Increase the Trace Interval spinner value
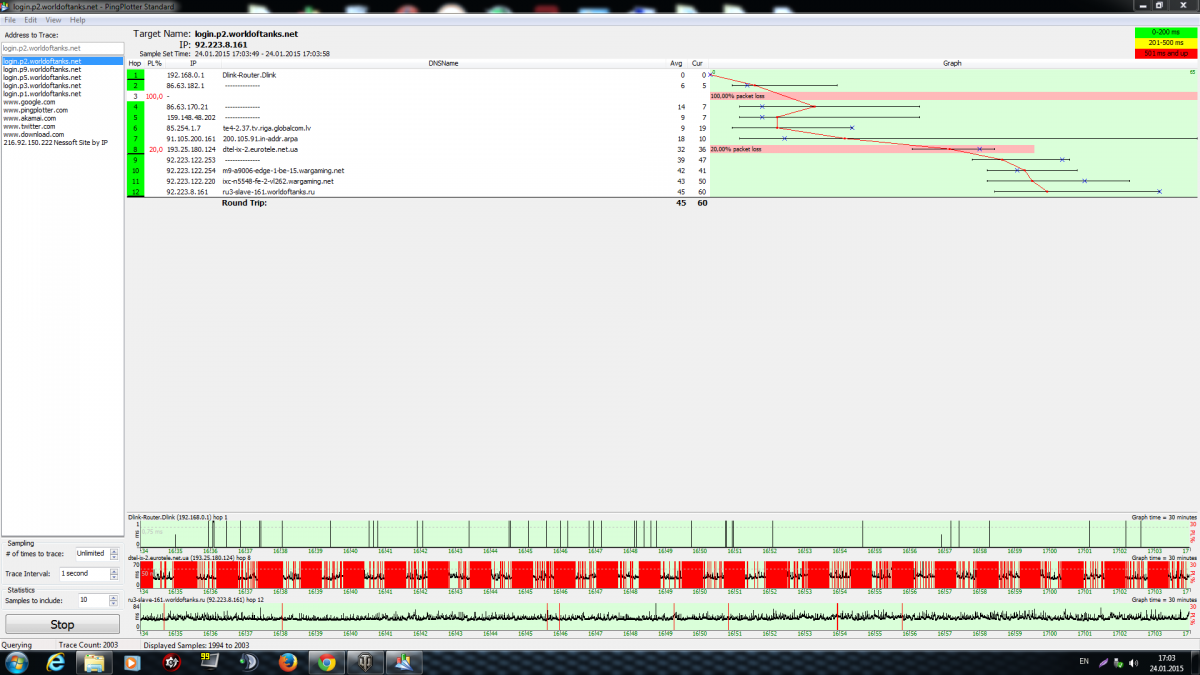This screenshot has height=675, width=1200. (x=114, y=571)
